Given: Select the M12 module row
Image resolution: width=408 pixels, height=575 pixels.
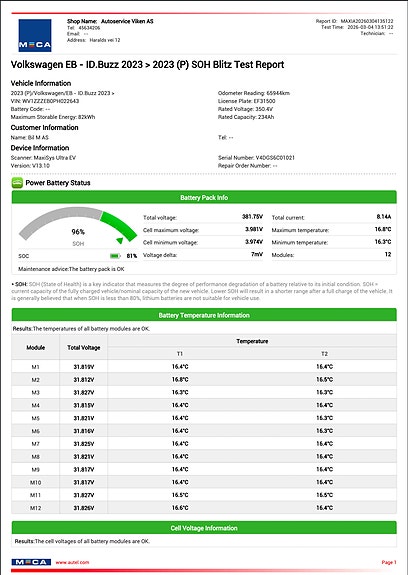Looking at the screenshot, I should pos(204,508).
